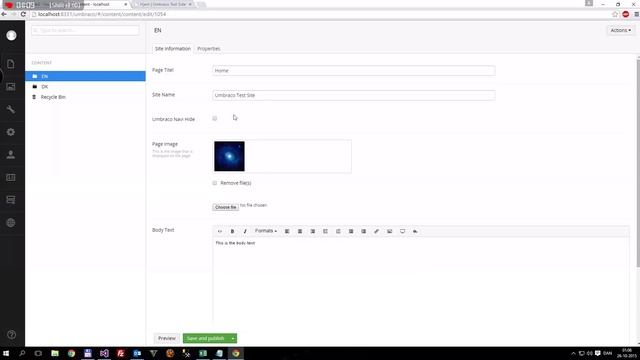Image resolution: width=640 pixels, height=360 pixels.
Task: Reload the page with browser refresh icon
Action: [x=23, y=14]
